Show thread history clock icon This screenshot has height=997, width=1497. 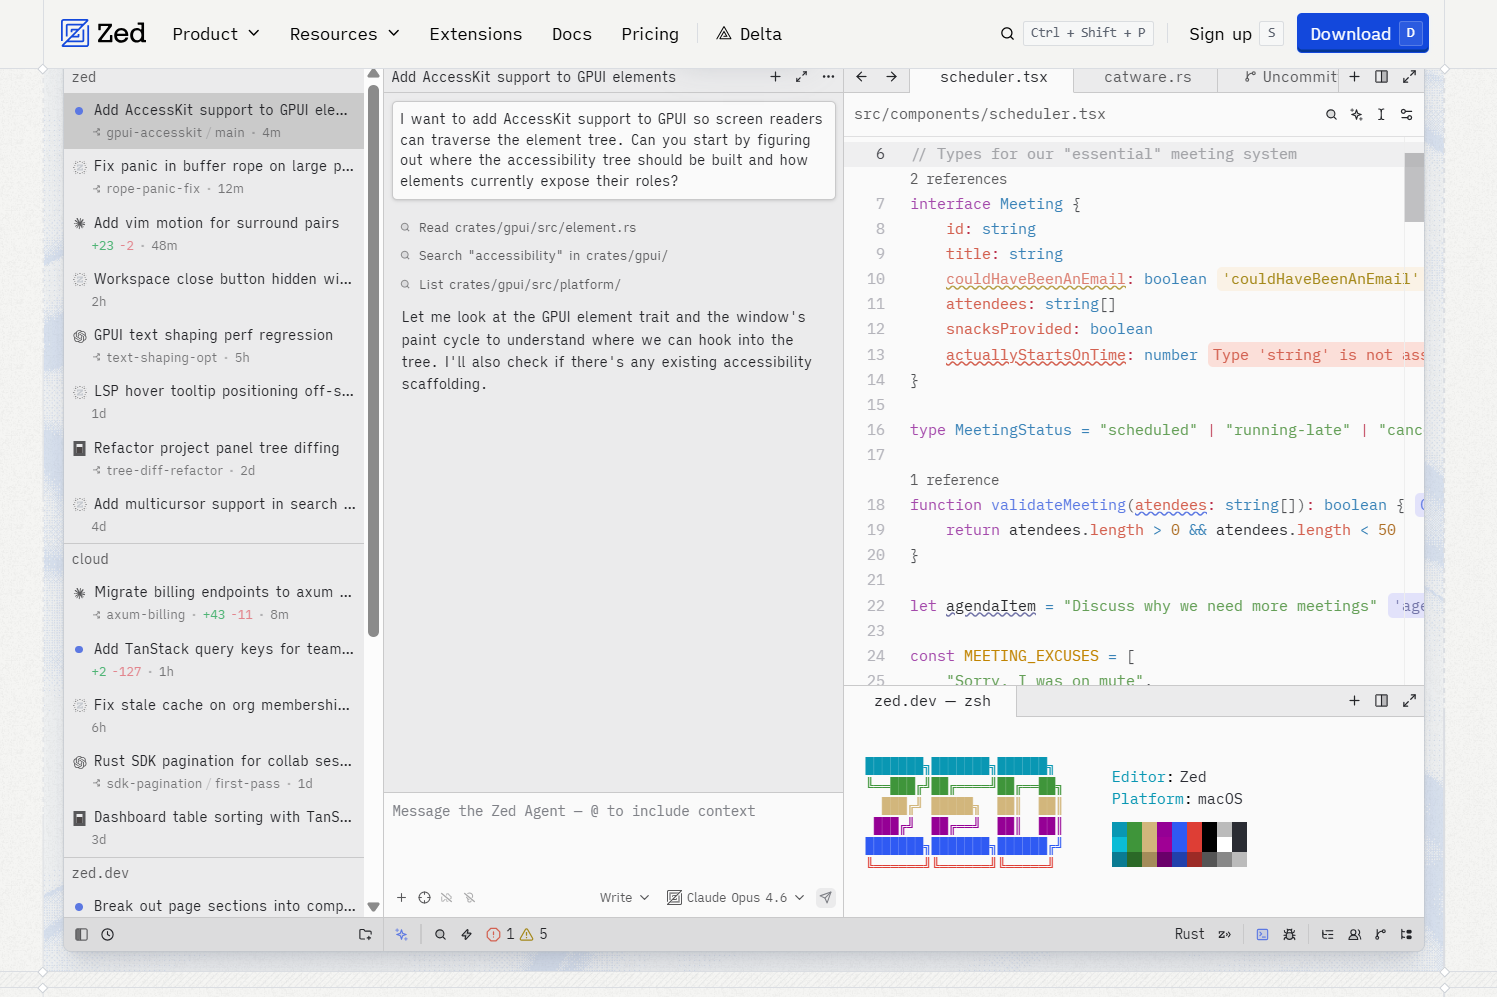pyautogui.click(x=108, y=935)
